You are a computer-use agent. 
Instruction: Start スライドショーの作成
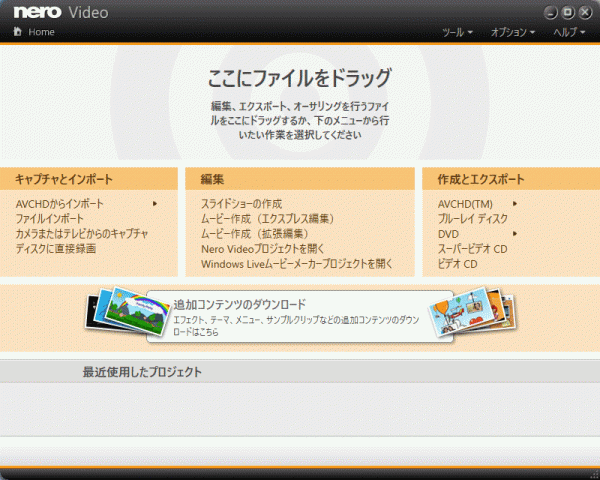pyautogui.click(x=241, y=204)
